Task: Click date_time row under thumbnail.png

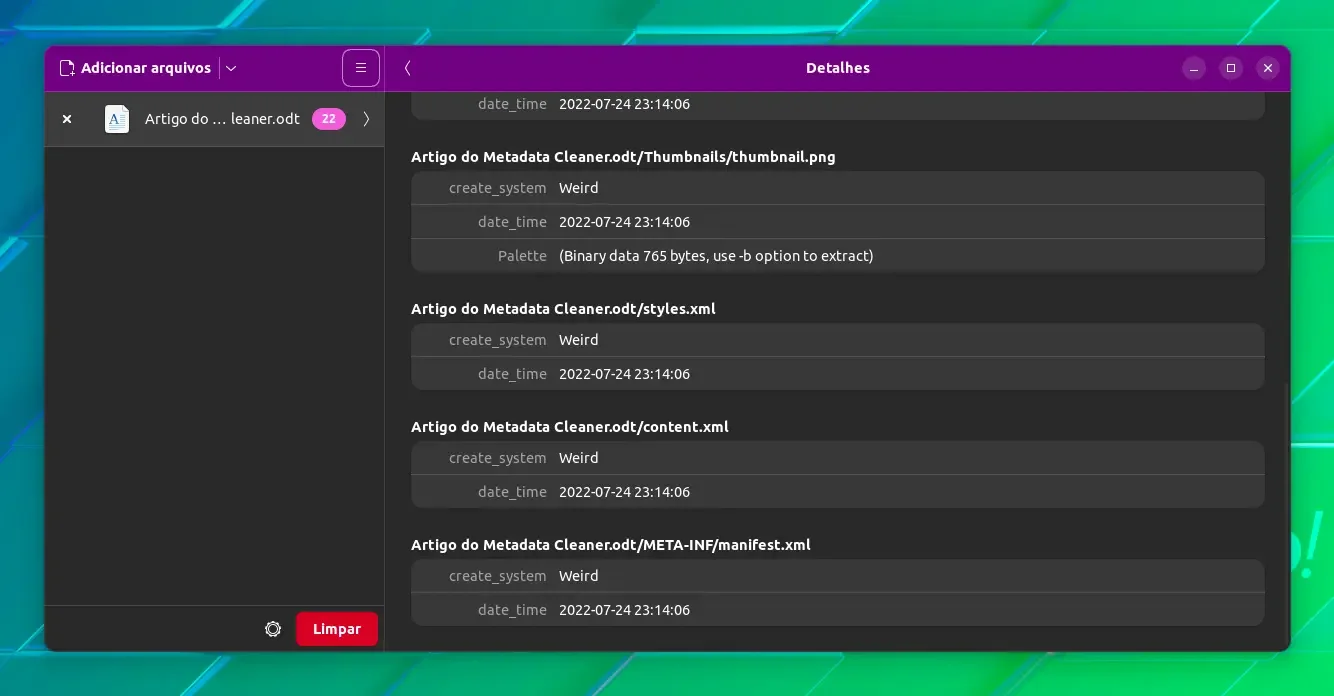Action: point(838,222)
